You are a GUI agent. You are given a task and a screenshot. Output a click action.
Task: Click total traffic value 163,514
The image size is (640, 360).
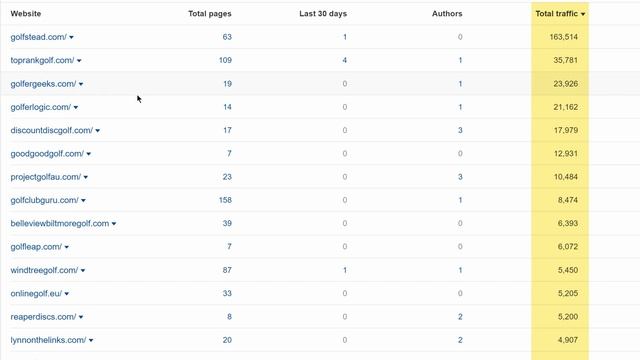(x=564, y=37)
